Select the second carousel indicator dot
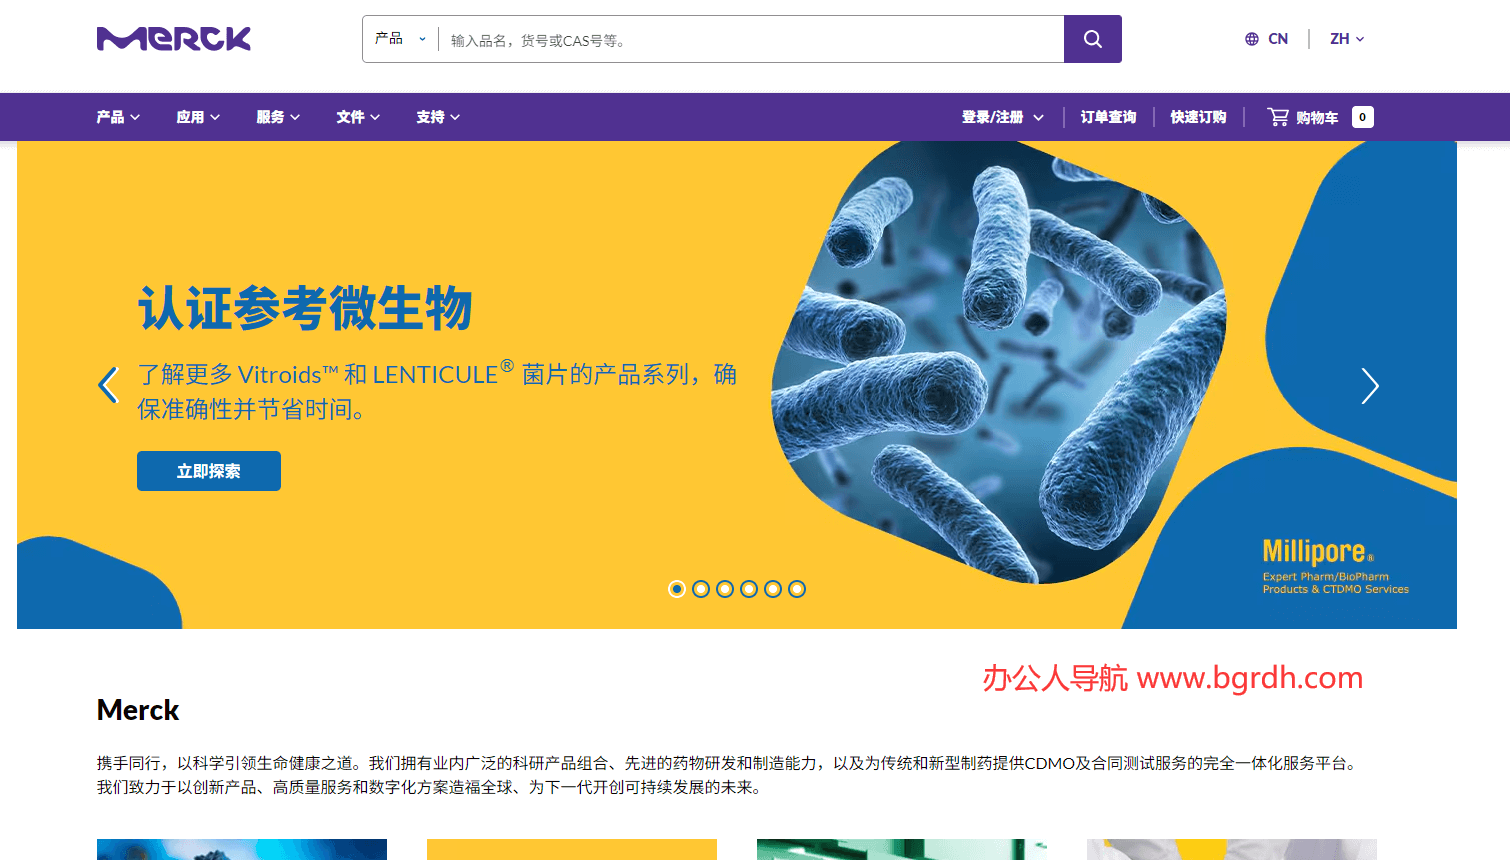The image size is (1510, 860). coord(700,589)
